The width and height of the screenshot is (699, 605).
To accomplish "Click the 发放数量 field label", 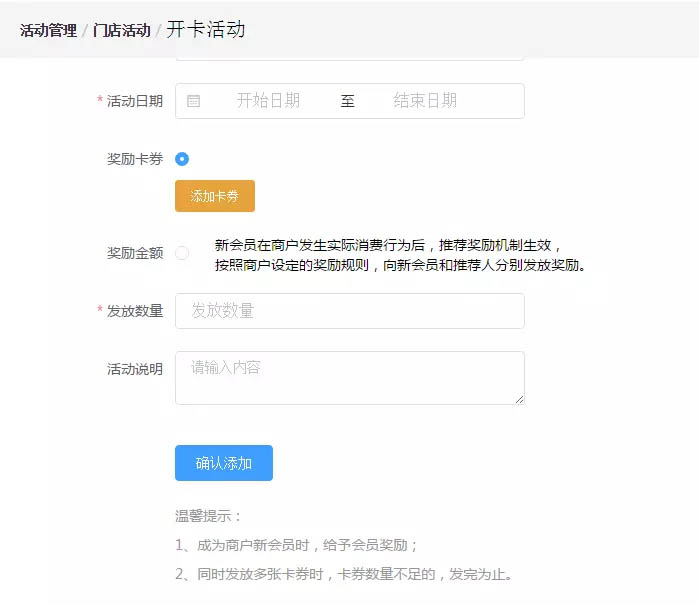I will point(135,311).
